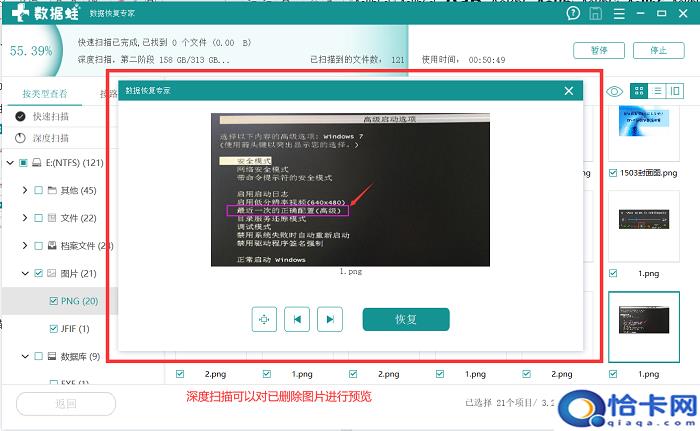This screenshot has width=700, height=431.
Task: Go to previous image in preview
Action: pos(296,319)
